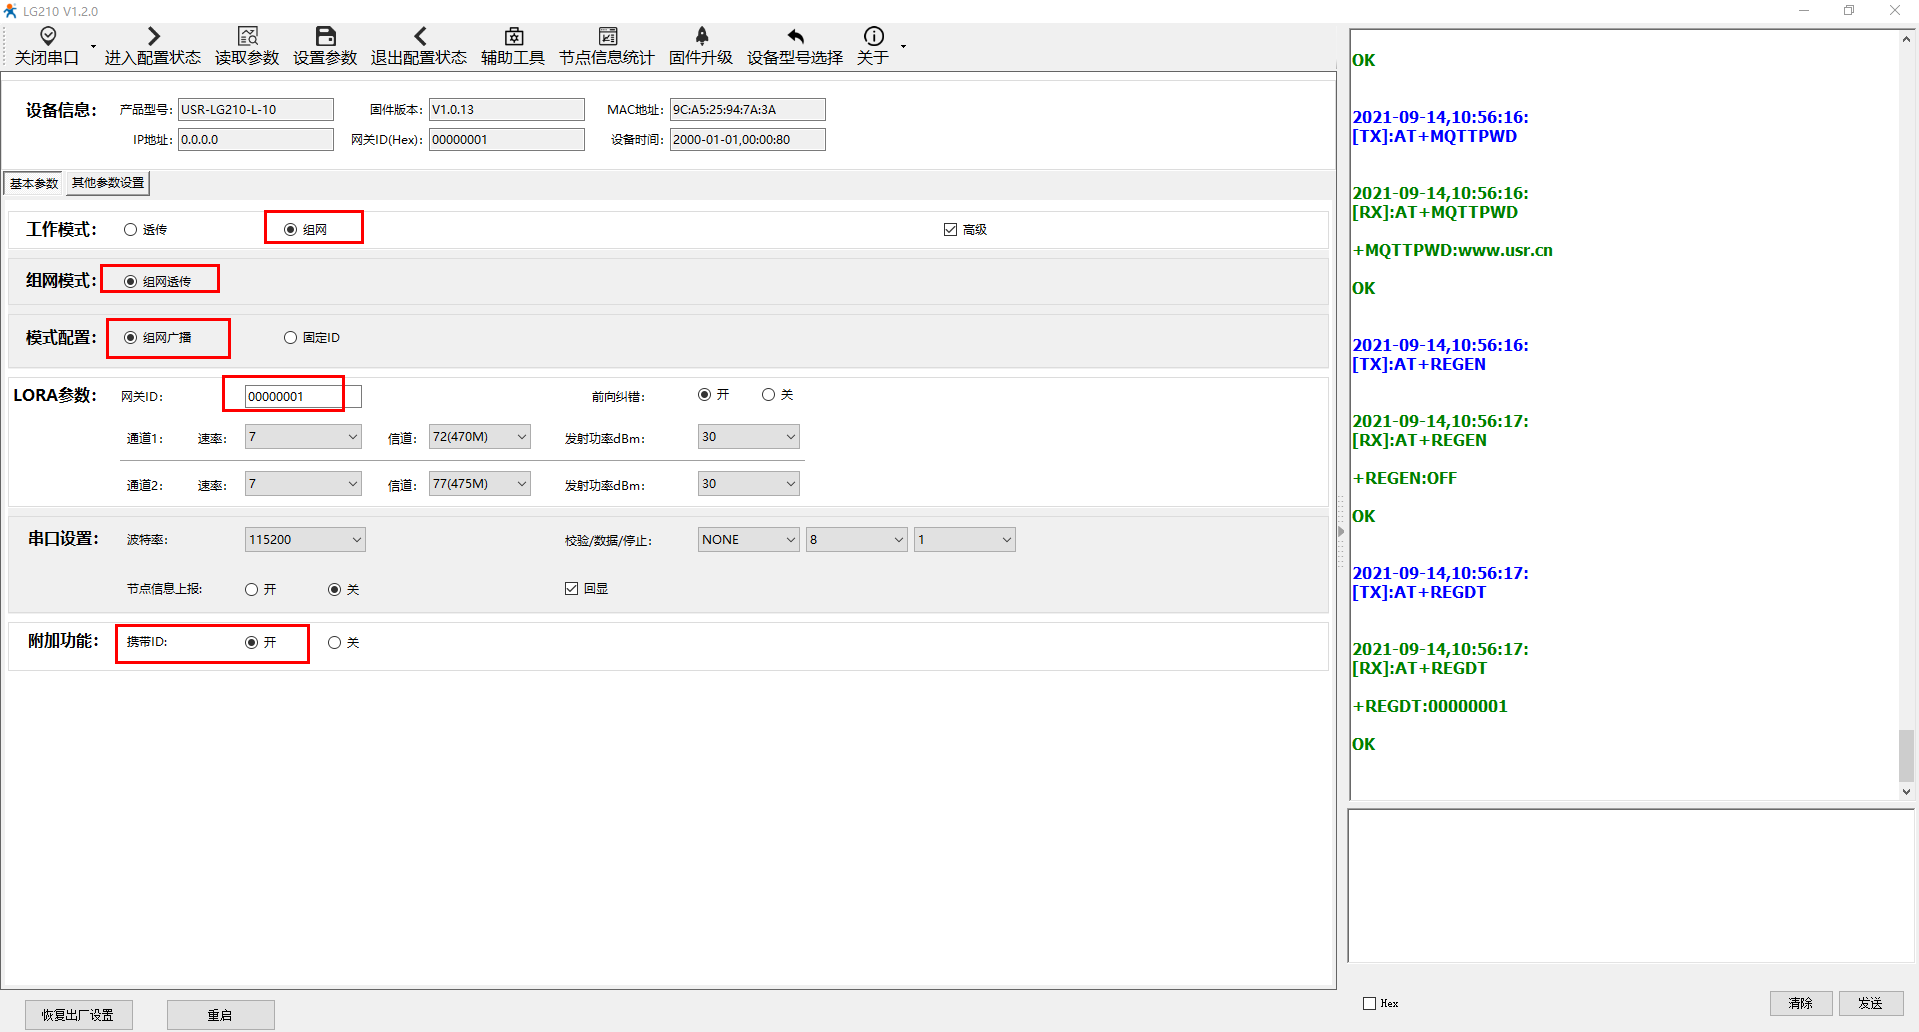
Task: Open 节点信息统计 statistics icon
Action: [607, 37]
